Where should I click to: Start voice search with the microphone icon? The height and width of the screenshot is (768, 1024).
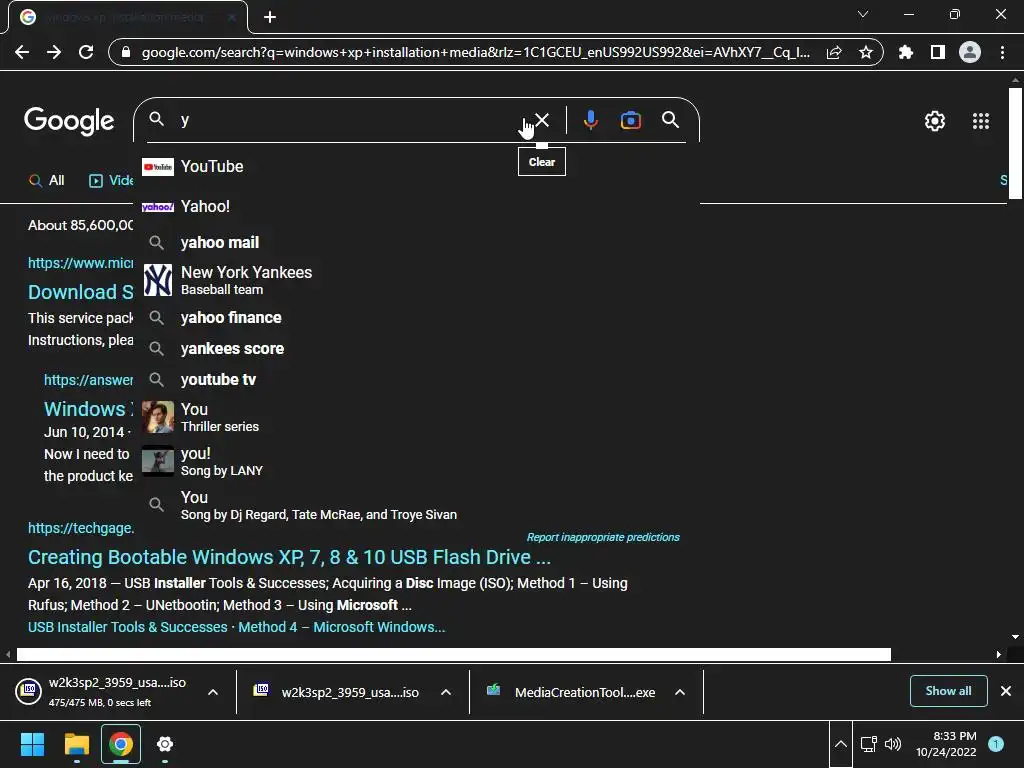pos(590,120)
